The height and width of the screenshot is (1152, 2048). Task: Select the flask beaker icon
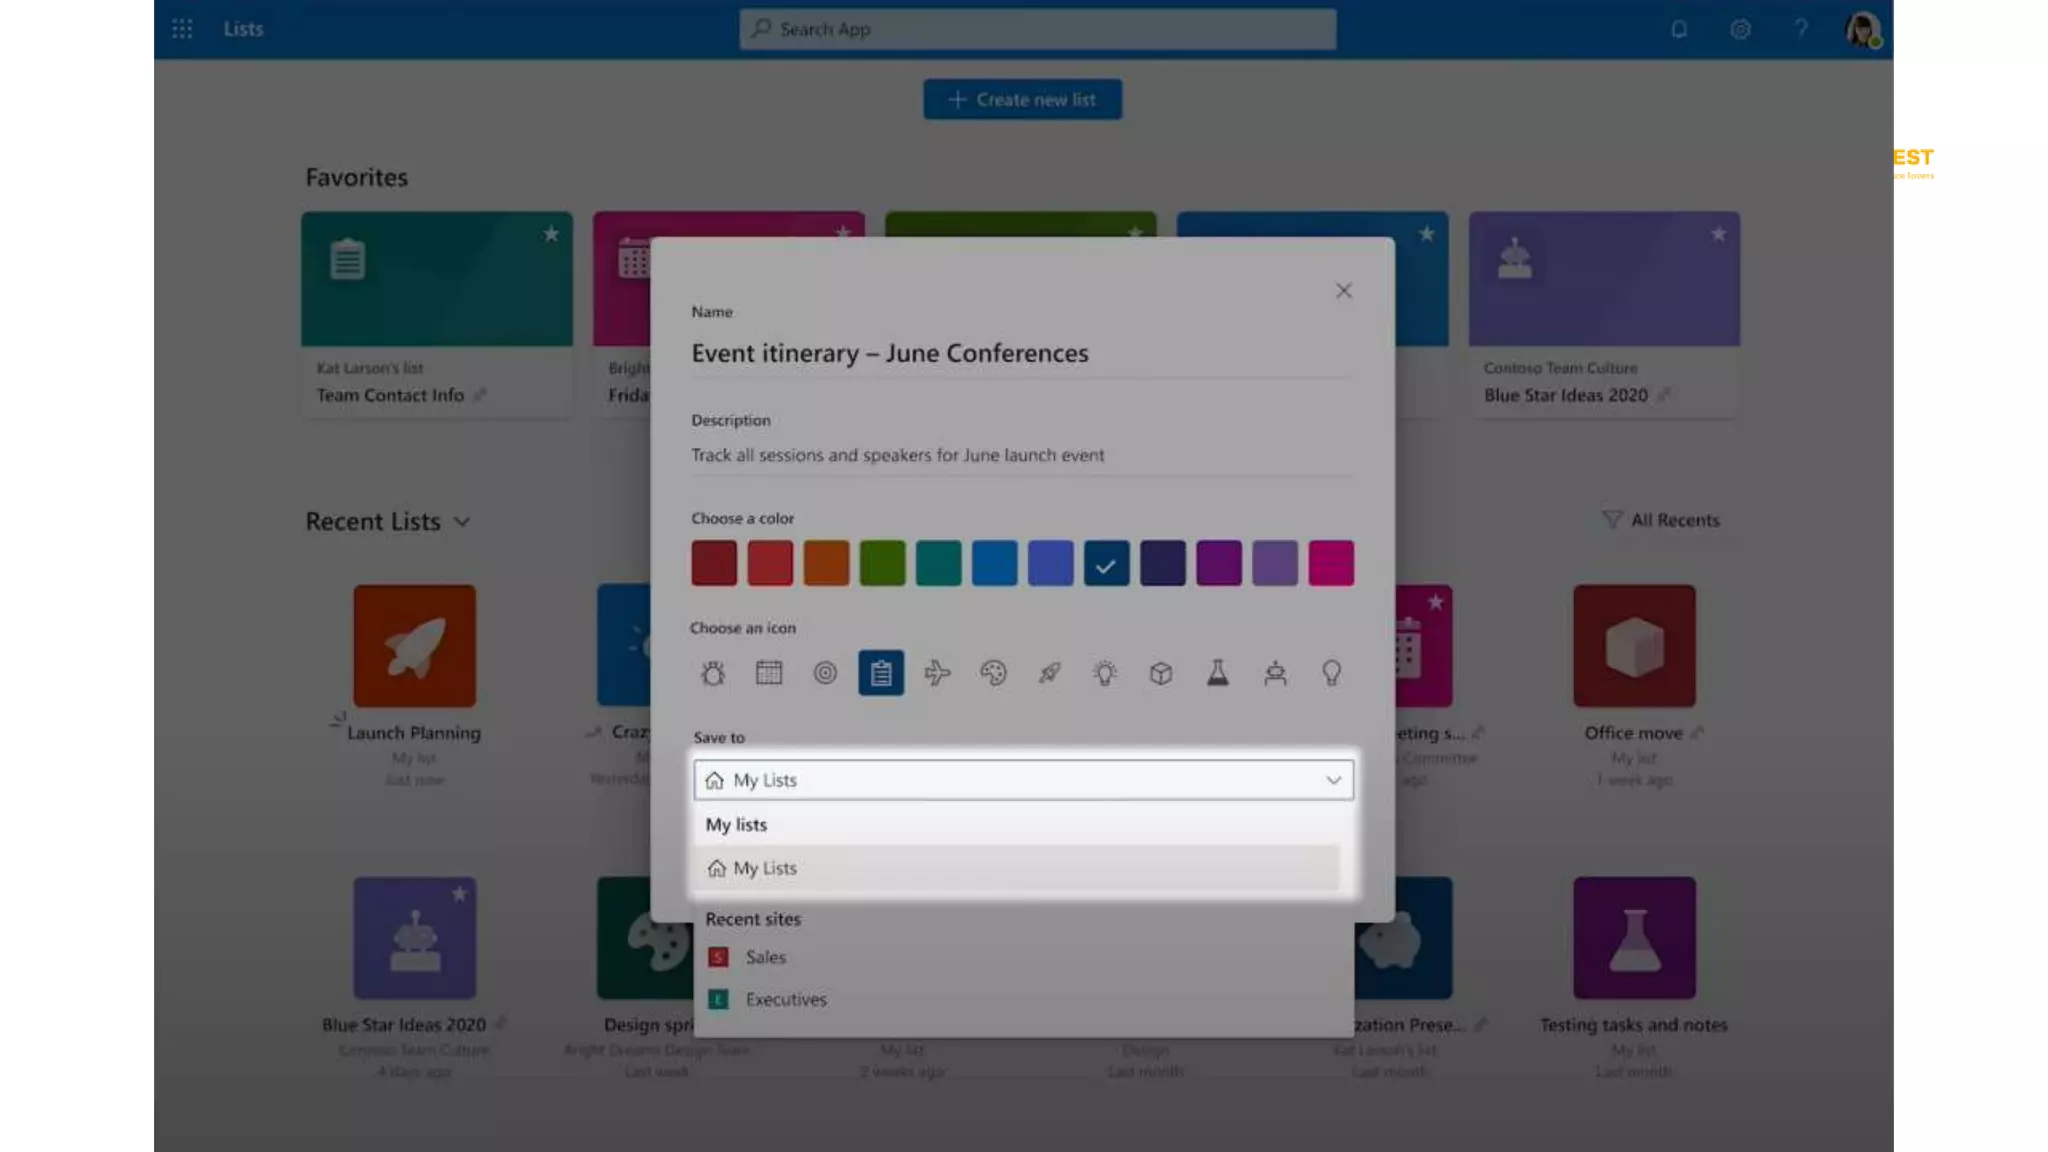[1217, 673]
